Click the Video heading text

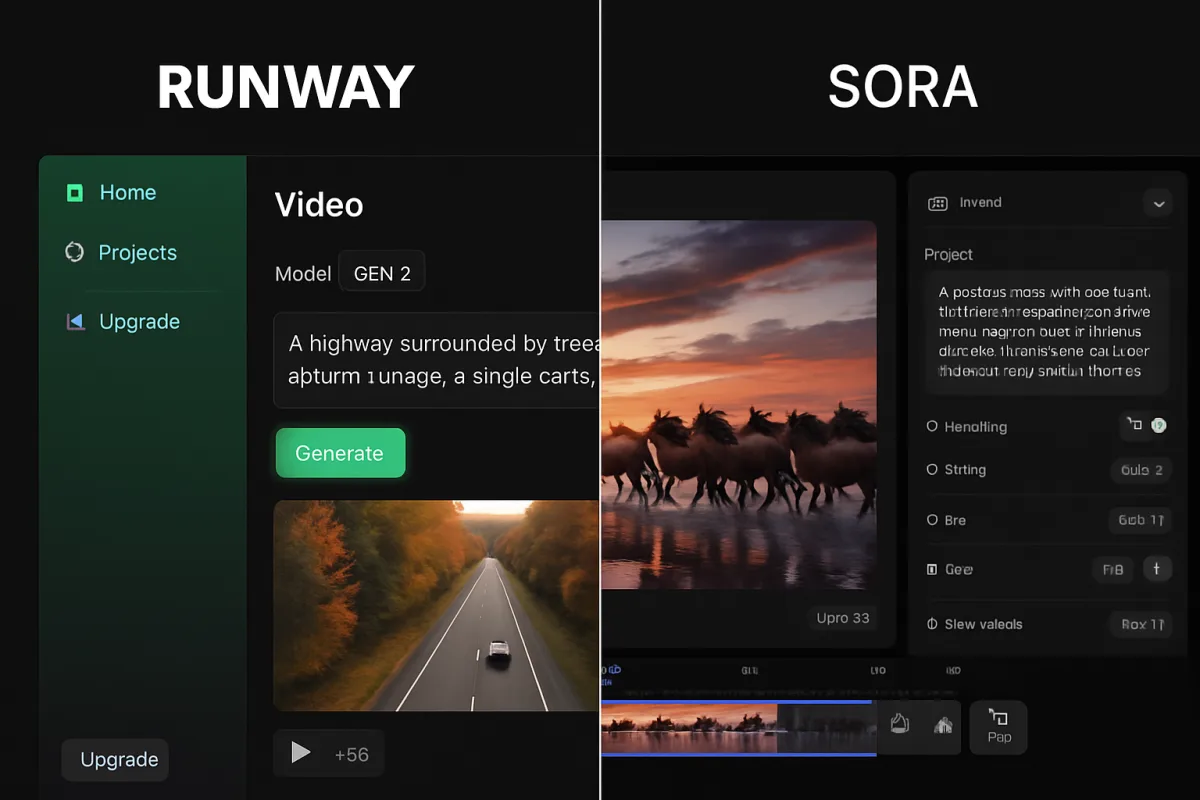[x=319, y=205]
